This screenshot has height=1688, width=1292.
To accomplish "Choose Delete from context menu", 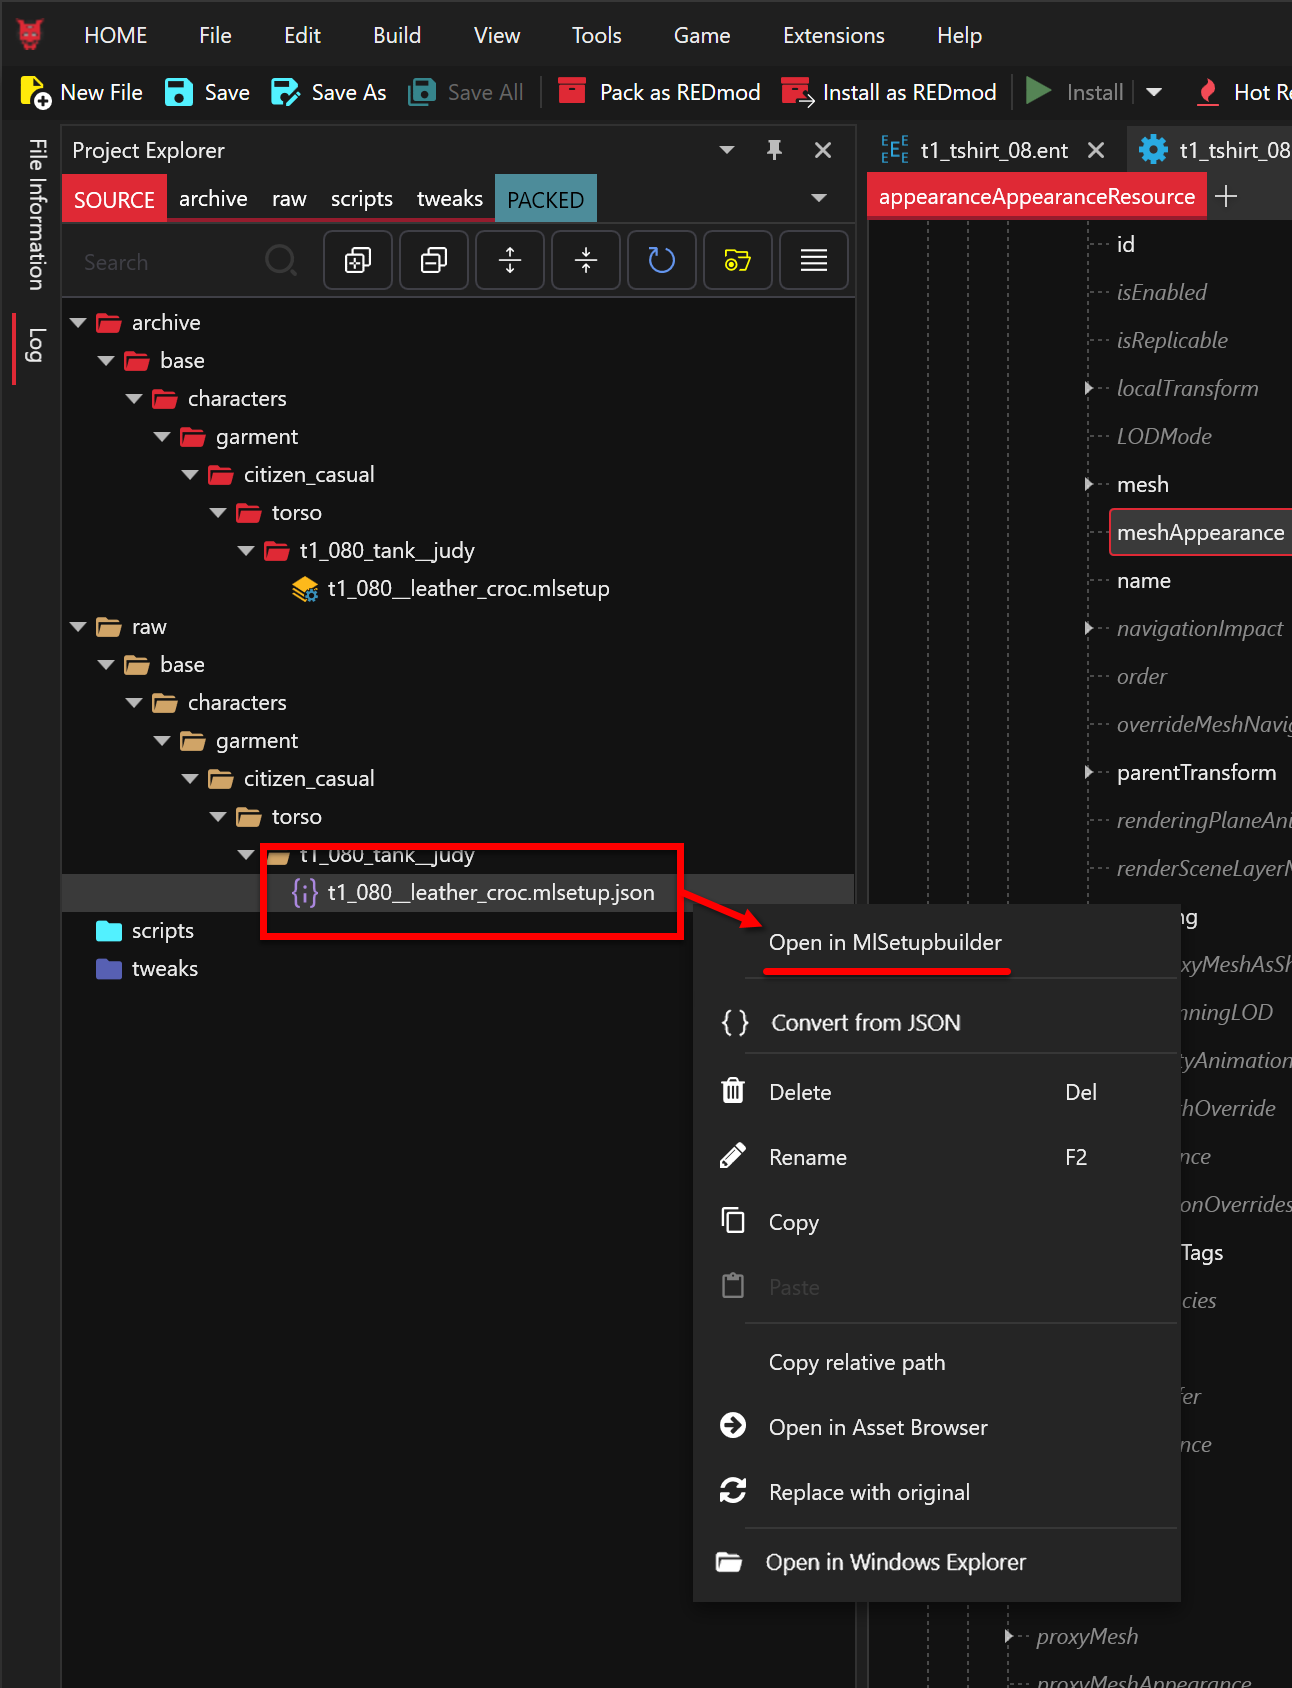I will click(800, 1093).
